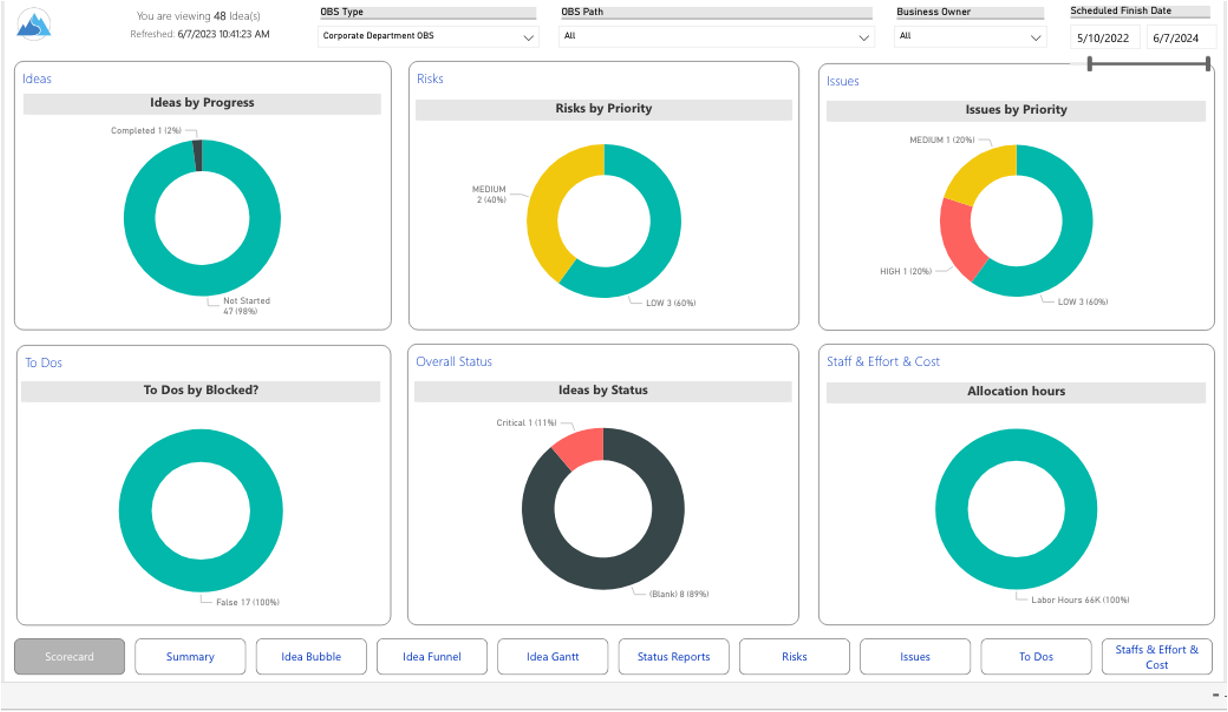Click the right handle of date slider

1208,64
